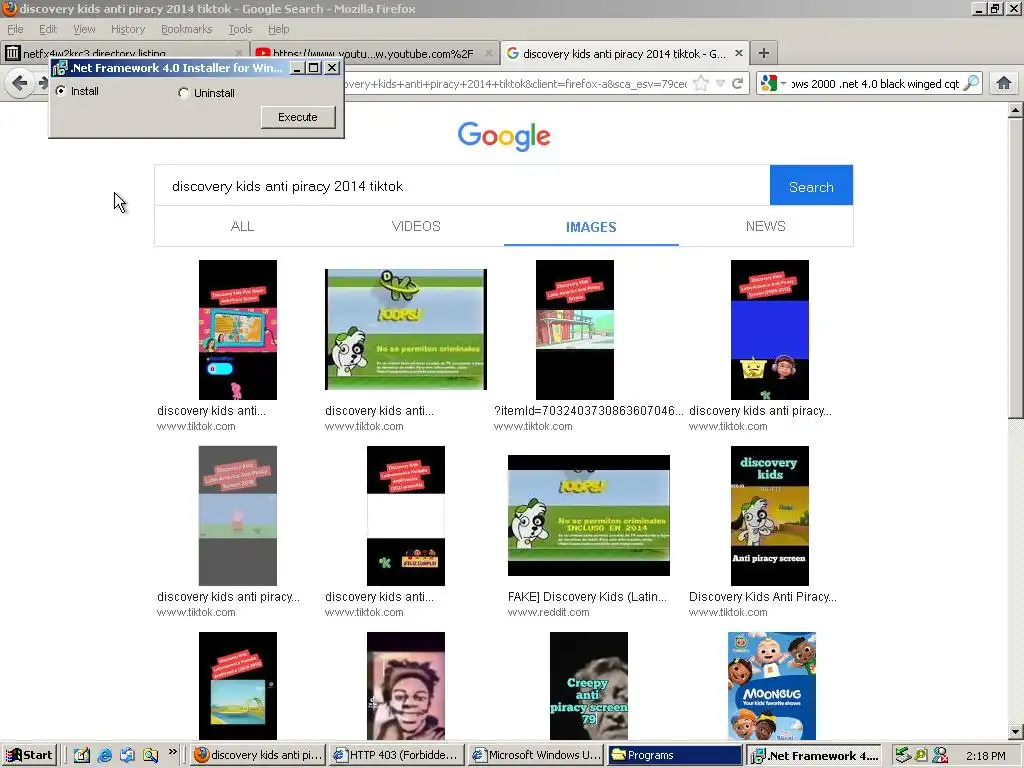Viewport: 1024px width, 768px height.
Task: Click into the Google search query field
Action: [462, 186]
